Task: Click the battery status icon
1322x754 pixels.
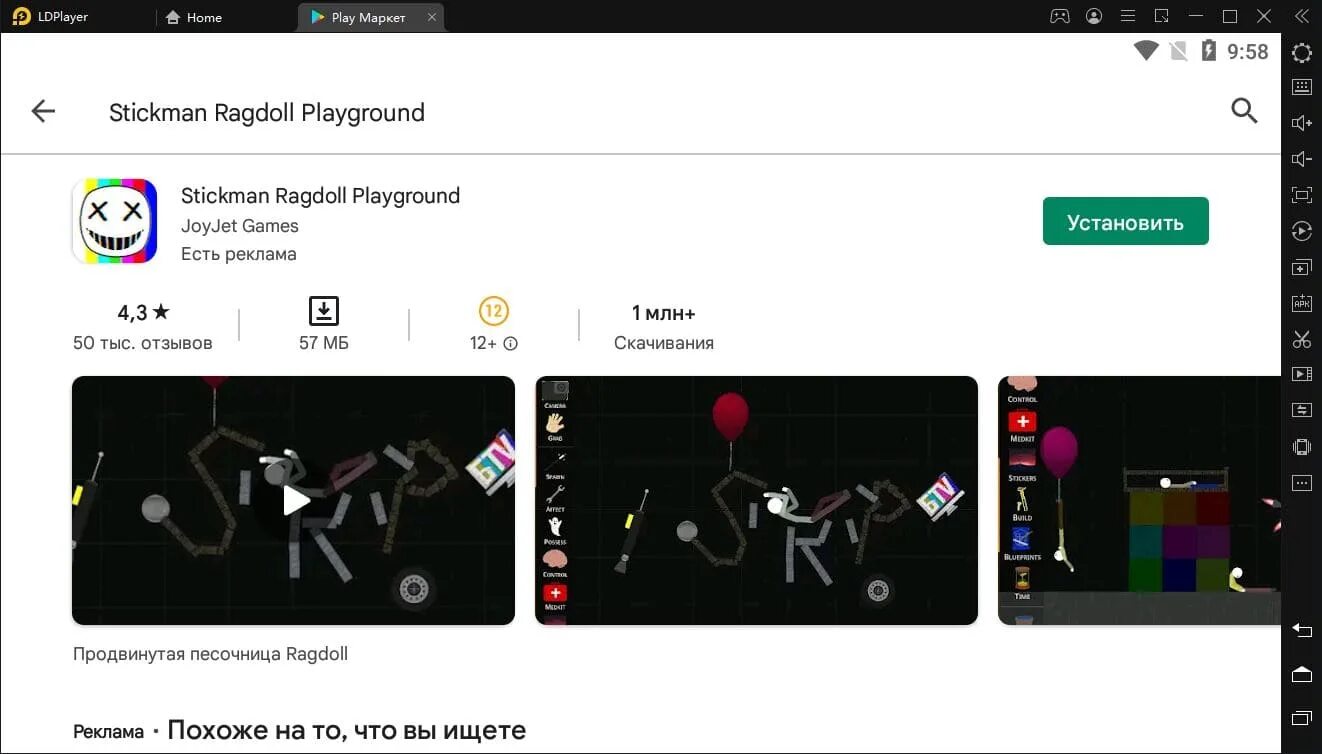Action: [x=1209, y=51]
